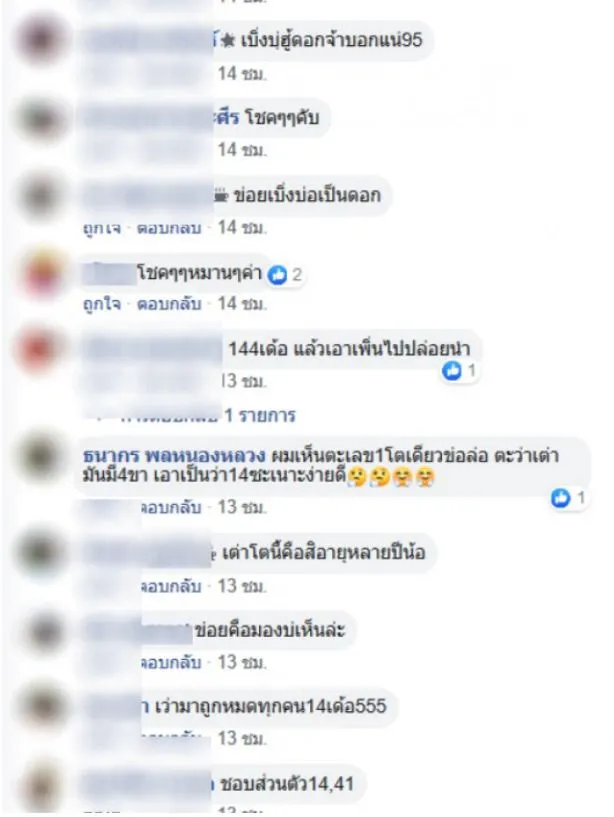
Task: Click "ตอบกลับ" under "โชคๆๆหมานๆค่า" comment
Action: click(169, 303)
